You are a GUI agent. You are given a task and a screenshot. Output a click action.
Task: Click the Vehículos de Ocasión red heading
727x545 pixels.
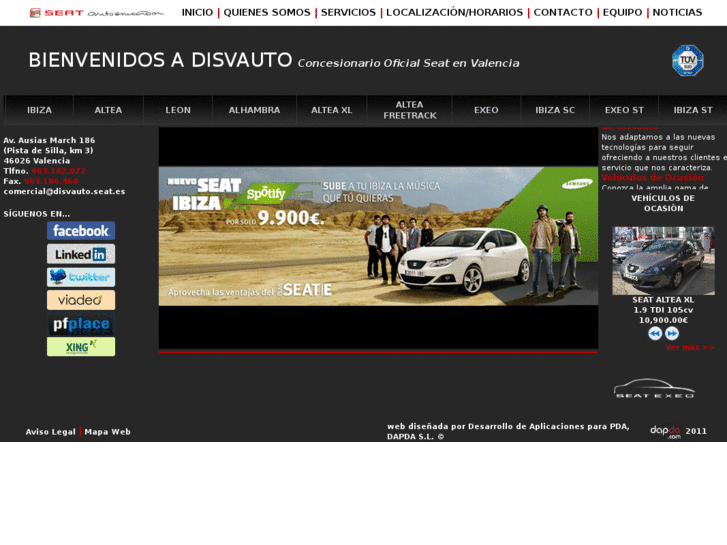pyautogui.click(x=652, y=178)
